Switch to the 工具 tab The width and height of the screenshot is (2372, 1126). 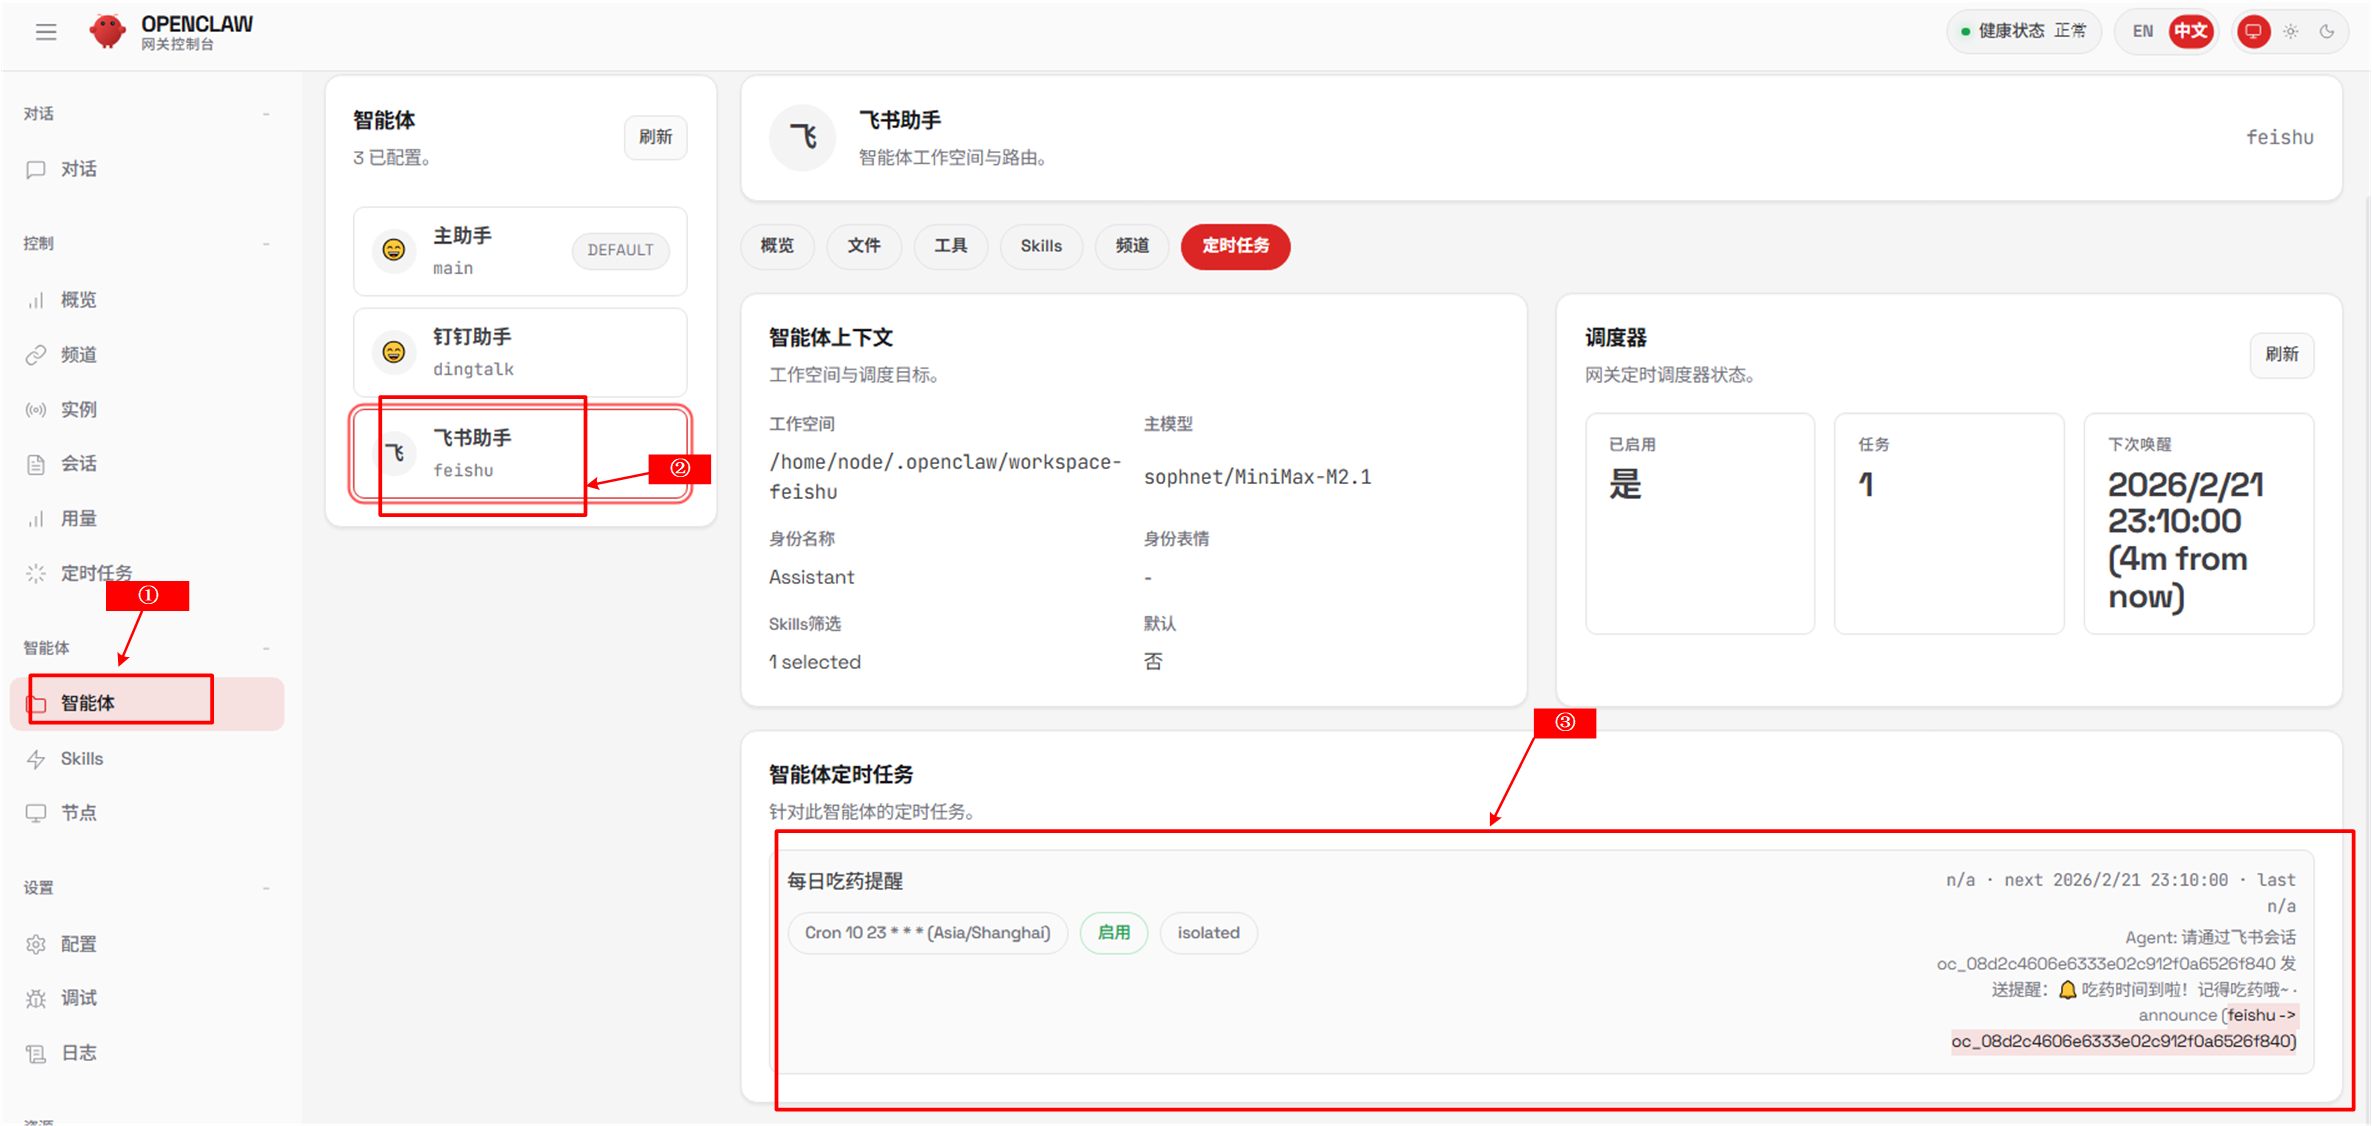click(x=951, y=246)
